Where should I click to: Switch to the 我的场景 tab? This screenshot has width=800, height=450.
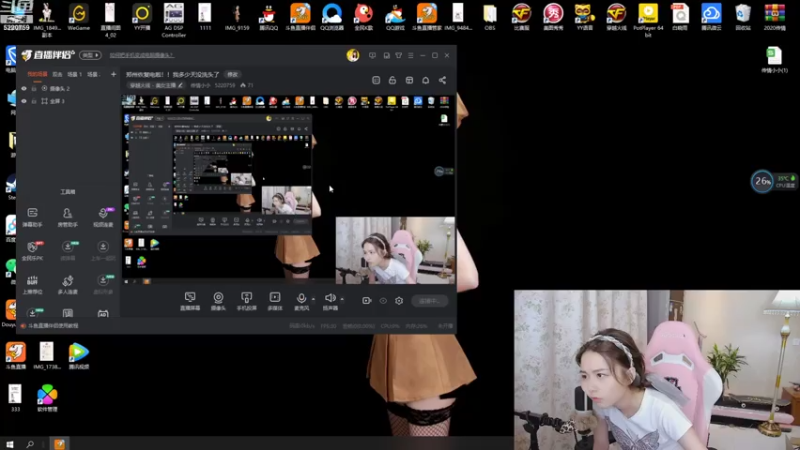click(x=37, y=74)
